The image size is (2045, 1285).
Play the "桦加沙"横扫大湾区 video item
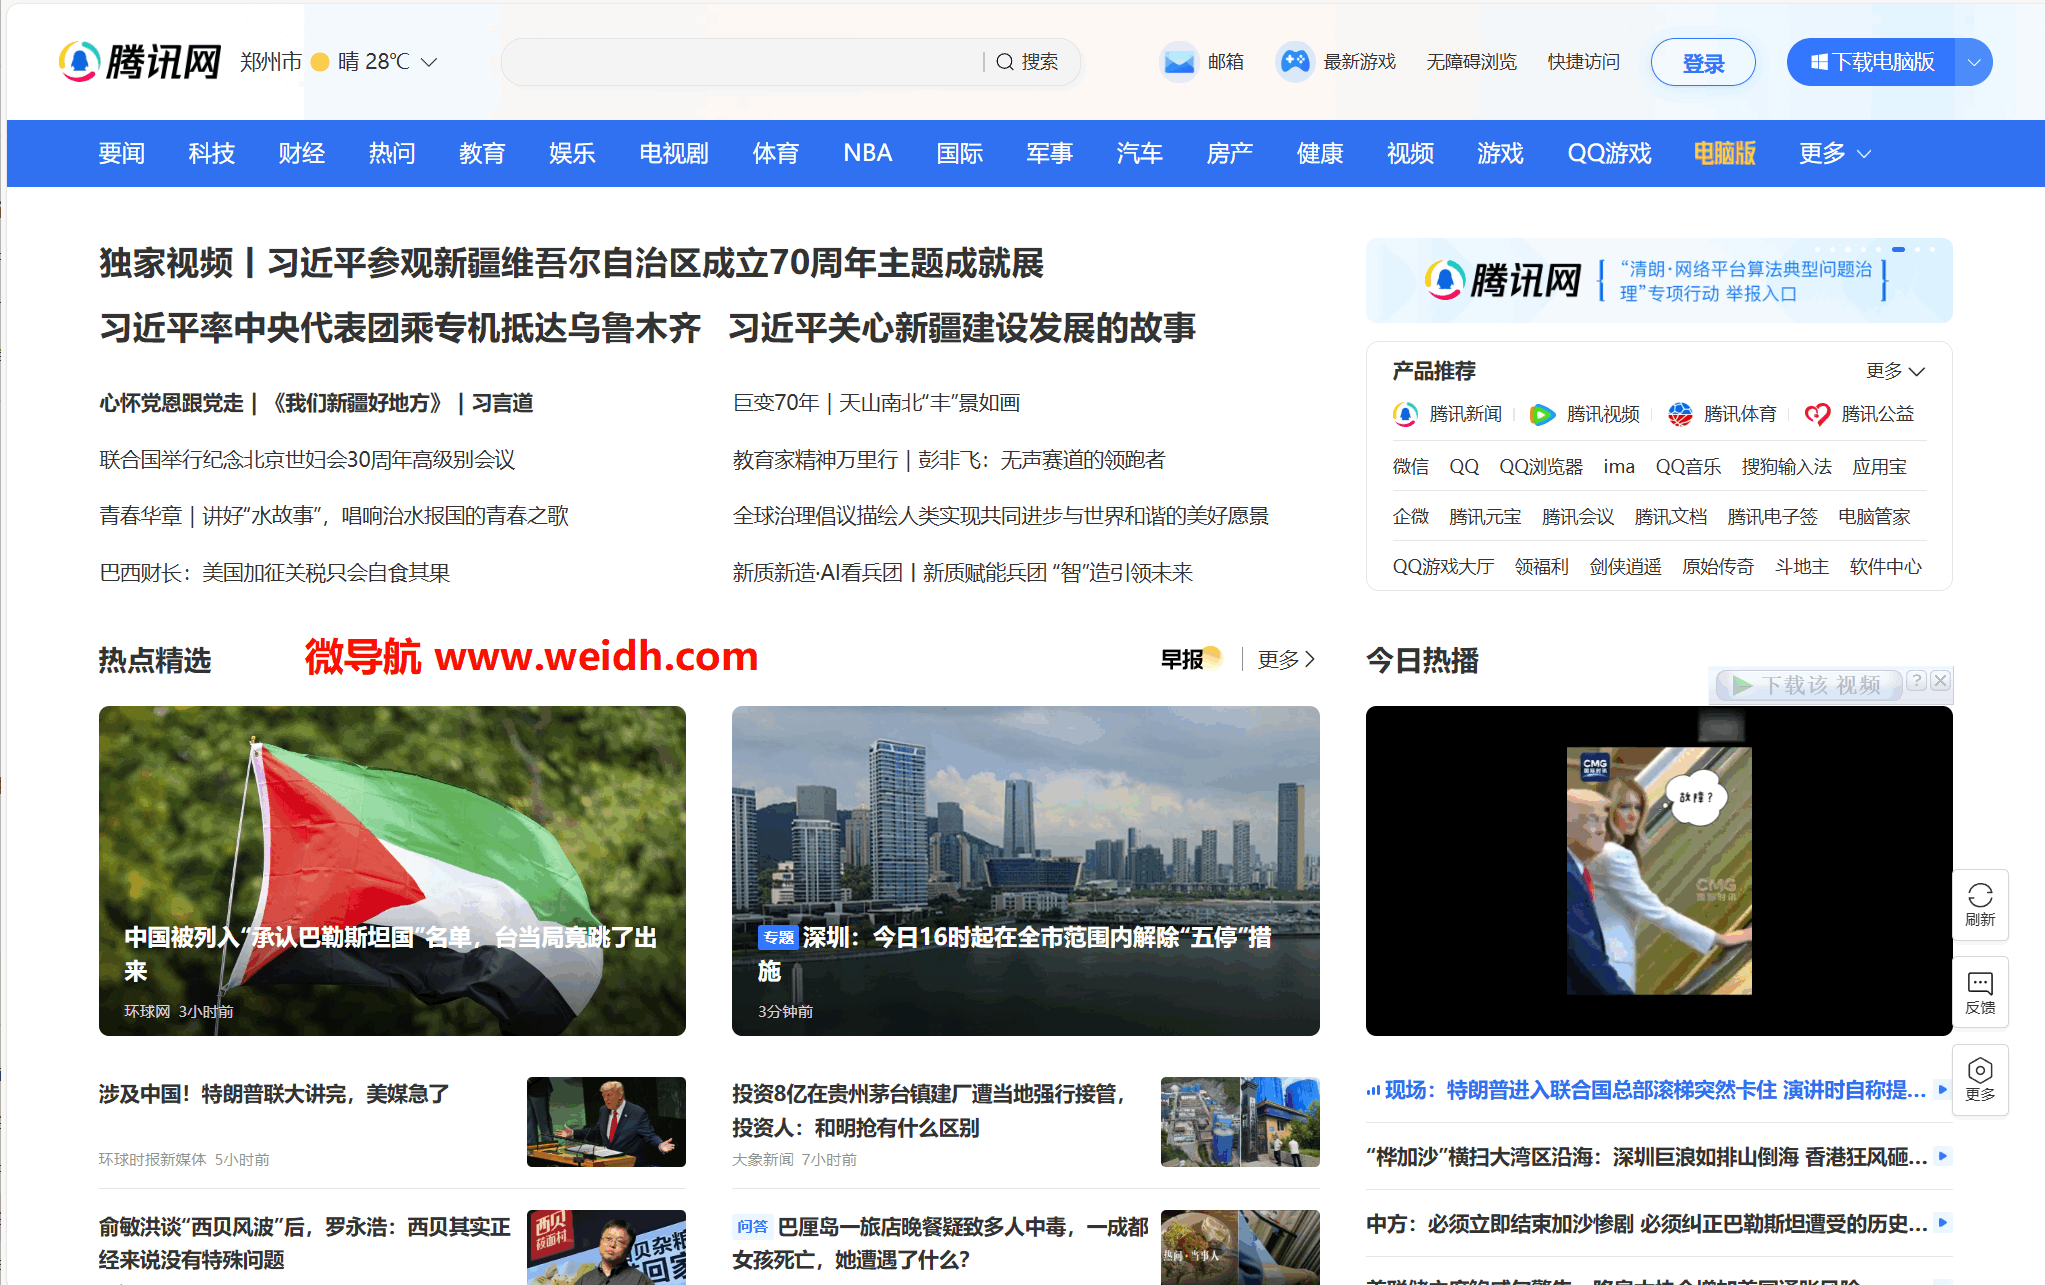pyautogui.click(x=1943, y=1156)
